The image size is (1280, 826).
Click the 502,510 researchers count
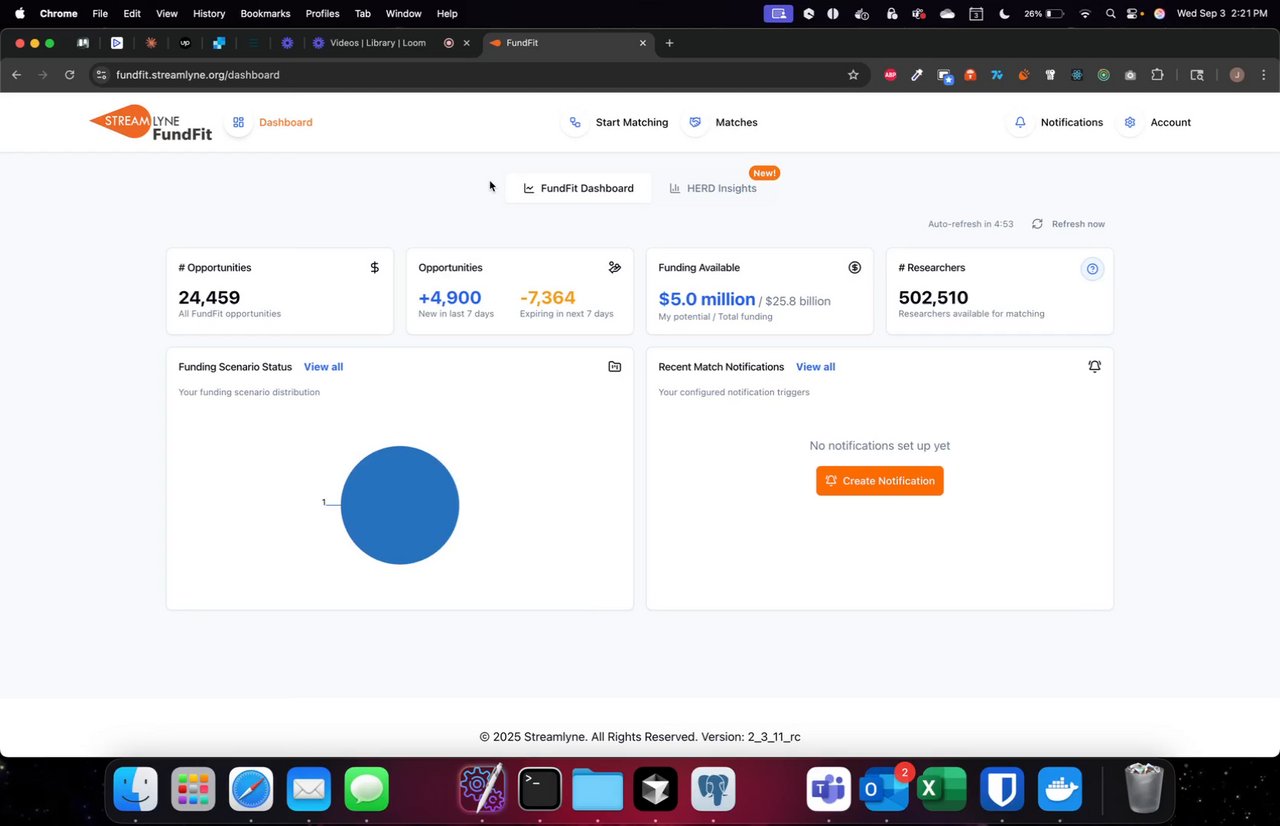pos(933,297)
